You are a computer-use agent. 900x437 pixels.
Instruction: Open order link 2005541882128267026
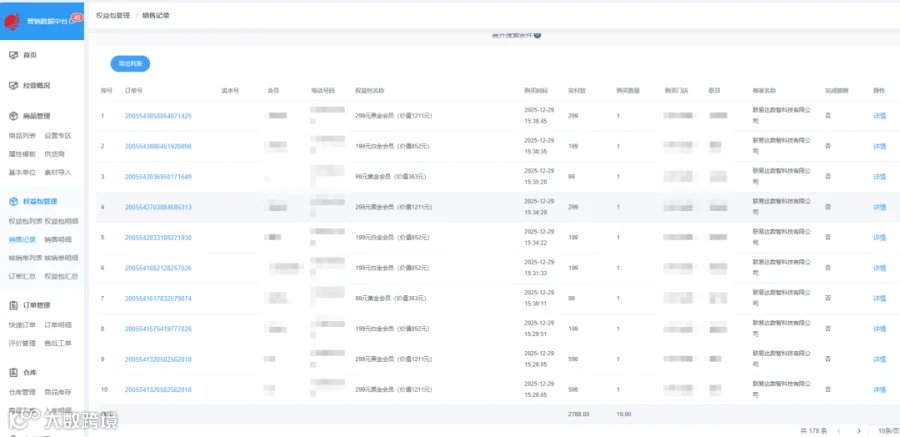pyautogui.click(x=158, y=268)
